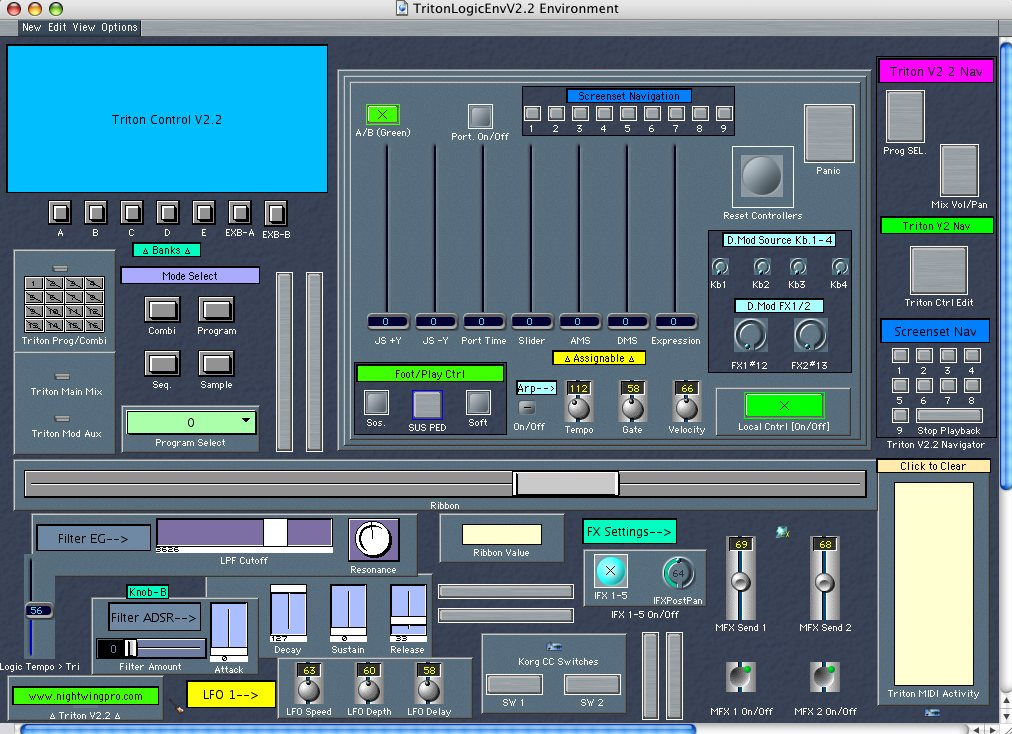The image size is (1012, 734).
Task: Click the Kb4 D.Mod source knob
Action: 840,267
